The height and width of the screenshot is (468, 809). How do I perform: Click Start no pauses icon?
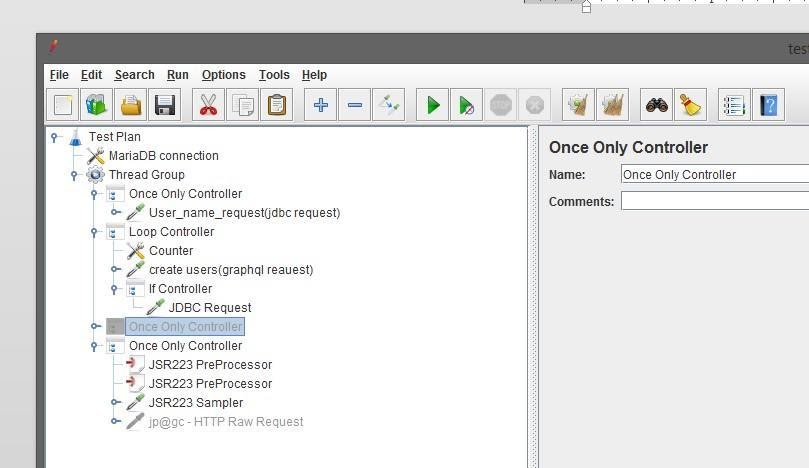pos(466,104)
